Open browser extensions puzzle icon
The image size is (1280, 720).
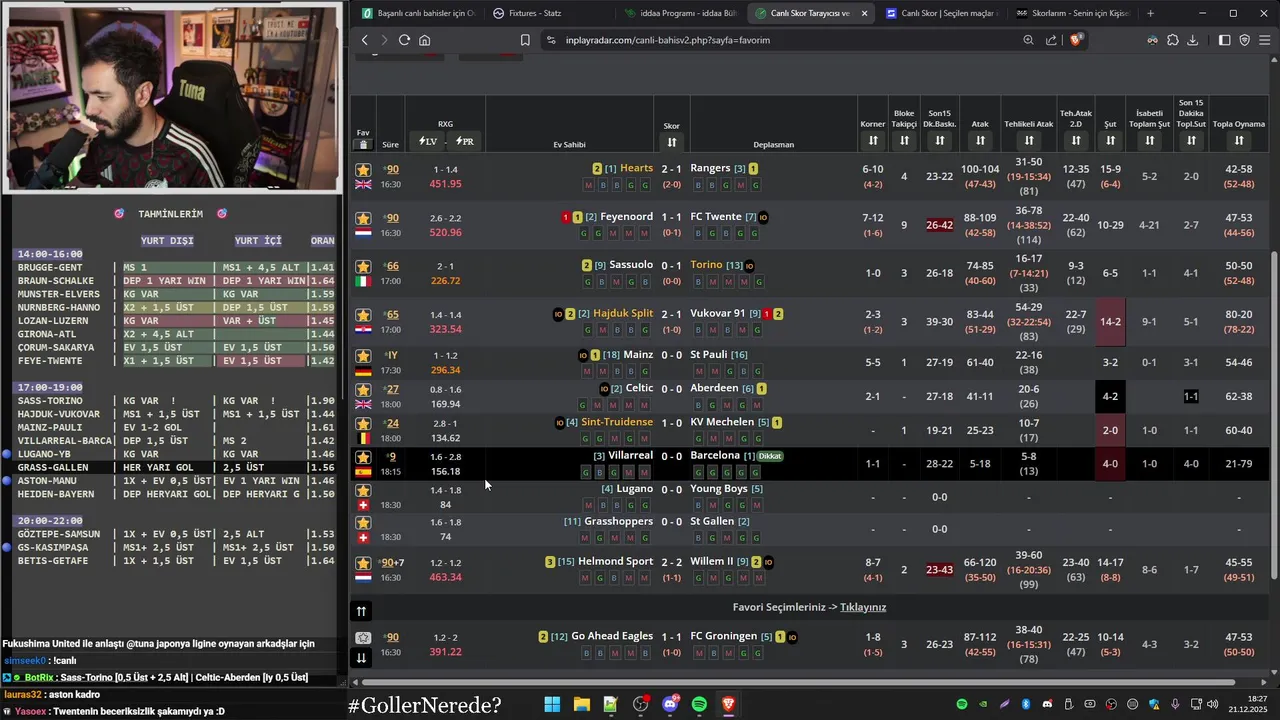(x=1173, y=40)
